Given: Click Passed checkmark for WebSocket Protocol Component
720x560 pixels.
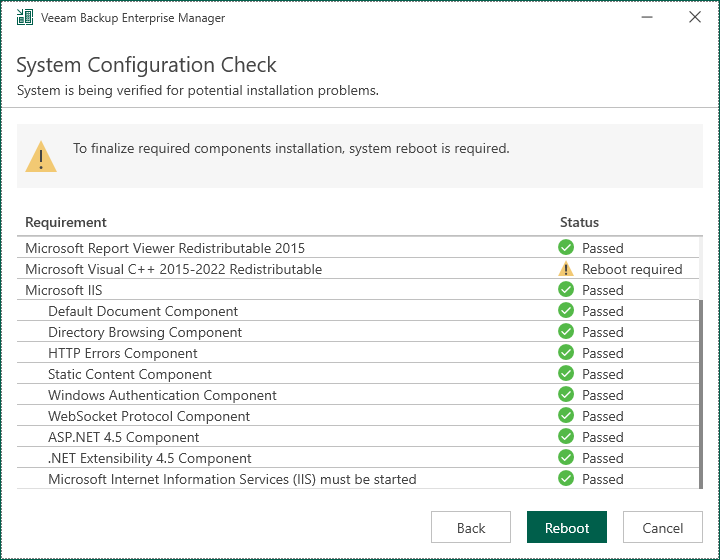Looking at the screenshot, I should pyautogui.click(x=566, y=416).
